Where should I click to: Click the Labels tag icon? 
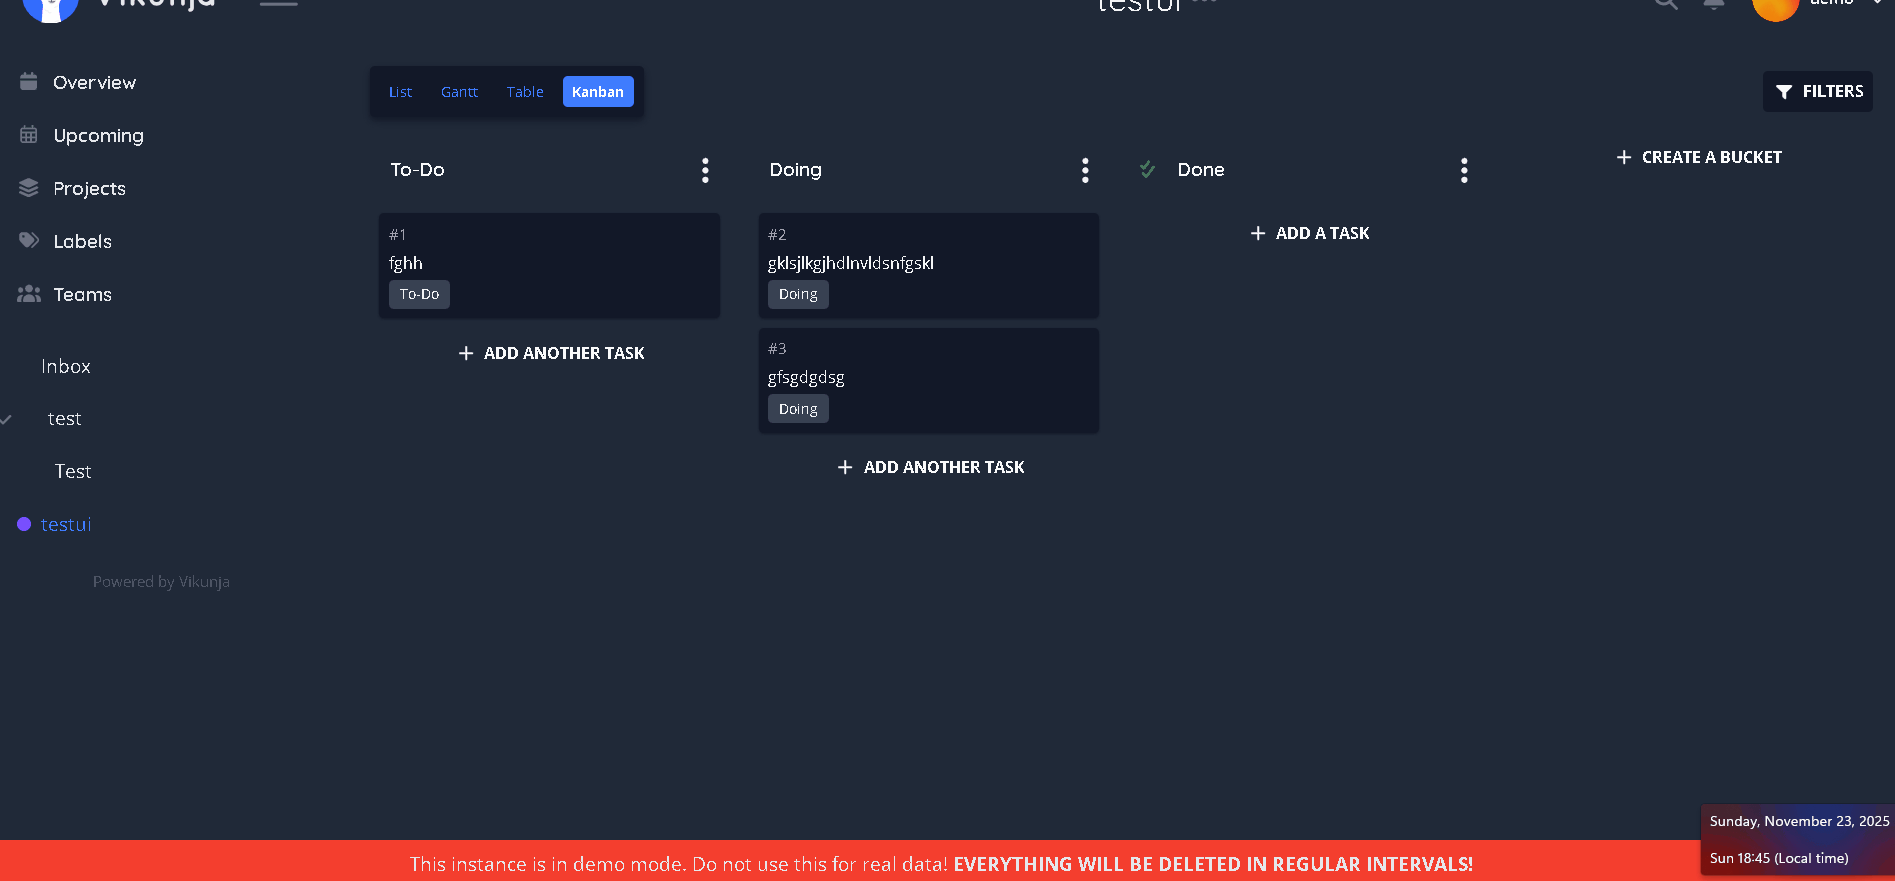pyautogui.click(x=29, y=241)
